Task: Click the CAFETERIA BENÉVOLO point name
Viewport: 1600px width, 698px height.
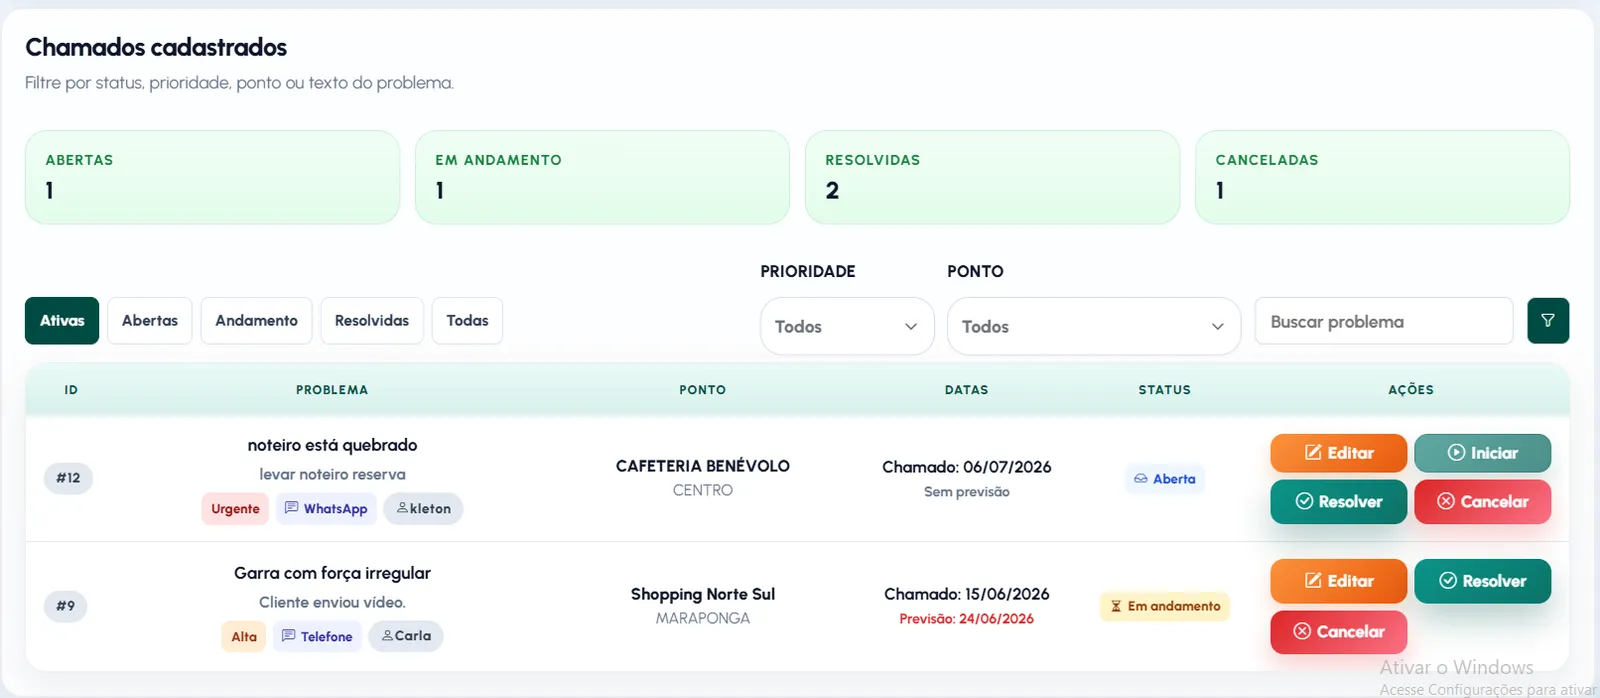Action: pyautogui.click(x=703, y=466)
